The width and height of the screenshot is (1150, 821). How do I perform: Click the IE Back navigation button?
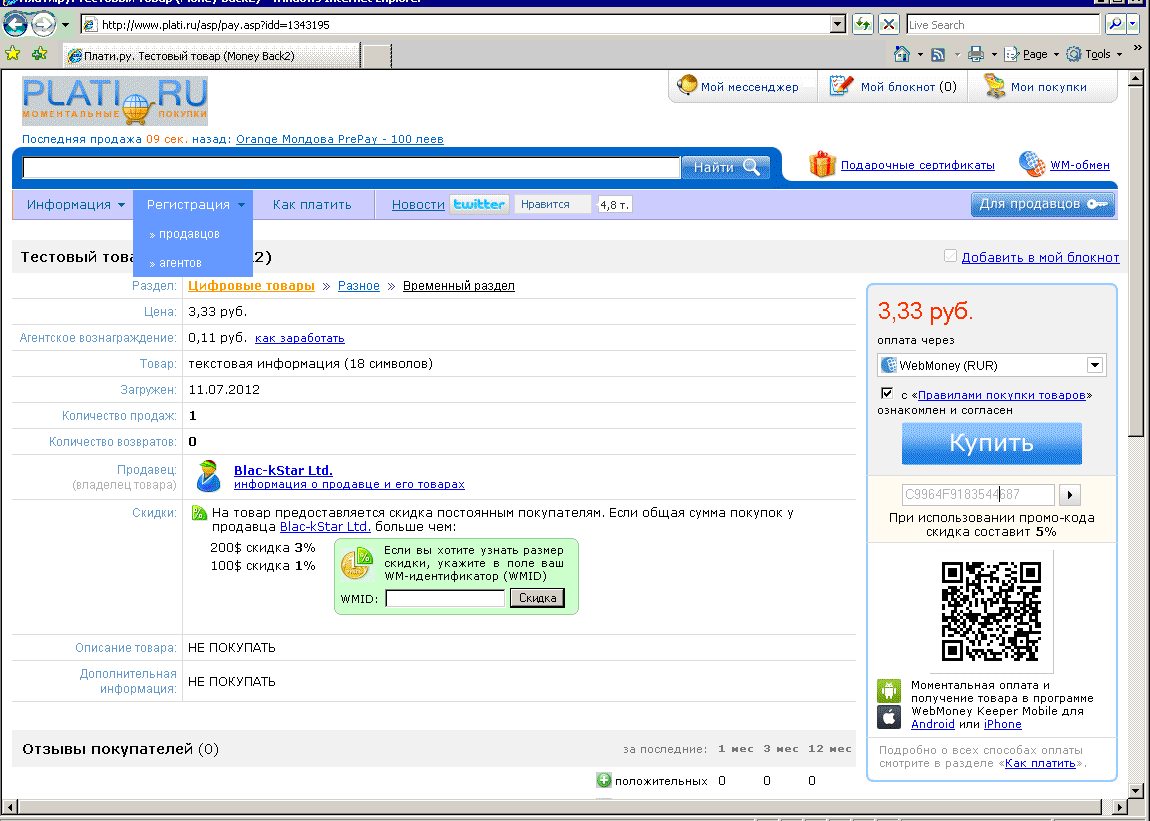tap(15, 24)
